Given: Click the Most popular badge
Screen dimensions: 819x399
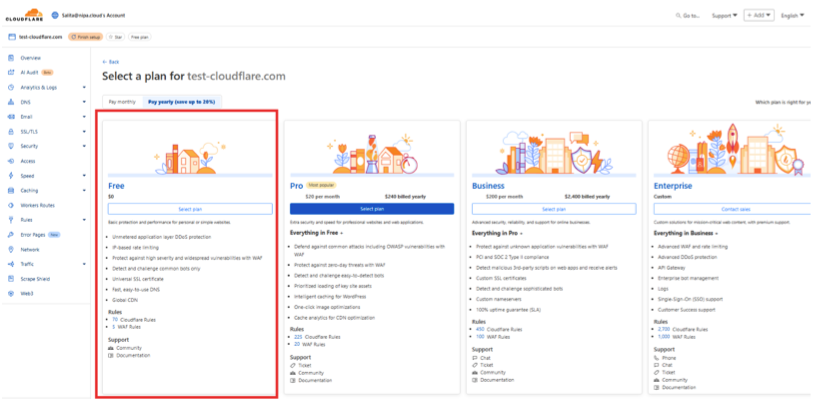Looking at the screenshot, I should (x=321, y=185).
